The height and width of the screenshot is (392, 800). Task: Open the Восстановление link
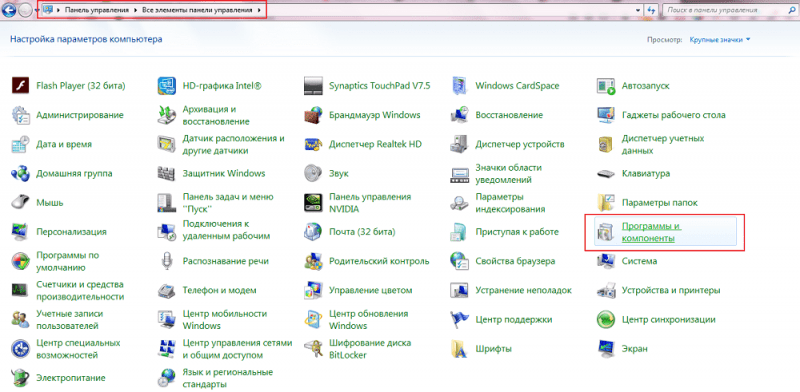(509, 115)
